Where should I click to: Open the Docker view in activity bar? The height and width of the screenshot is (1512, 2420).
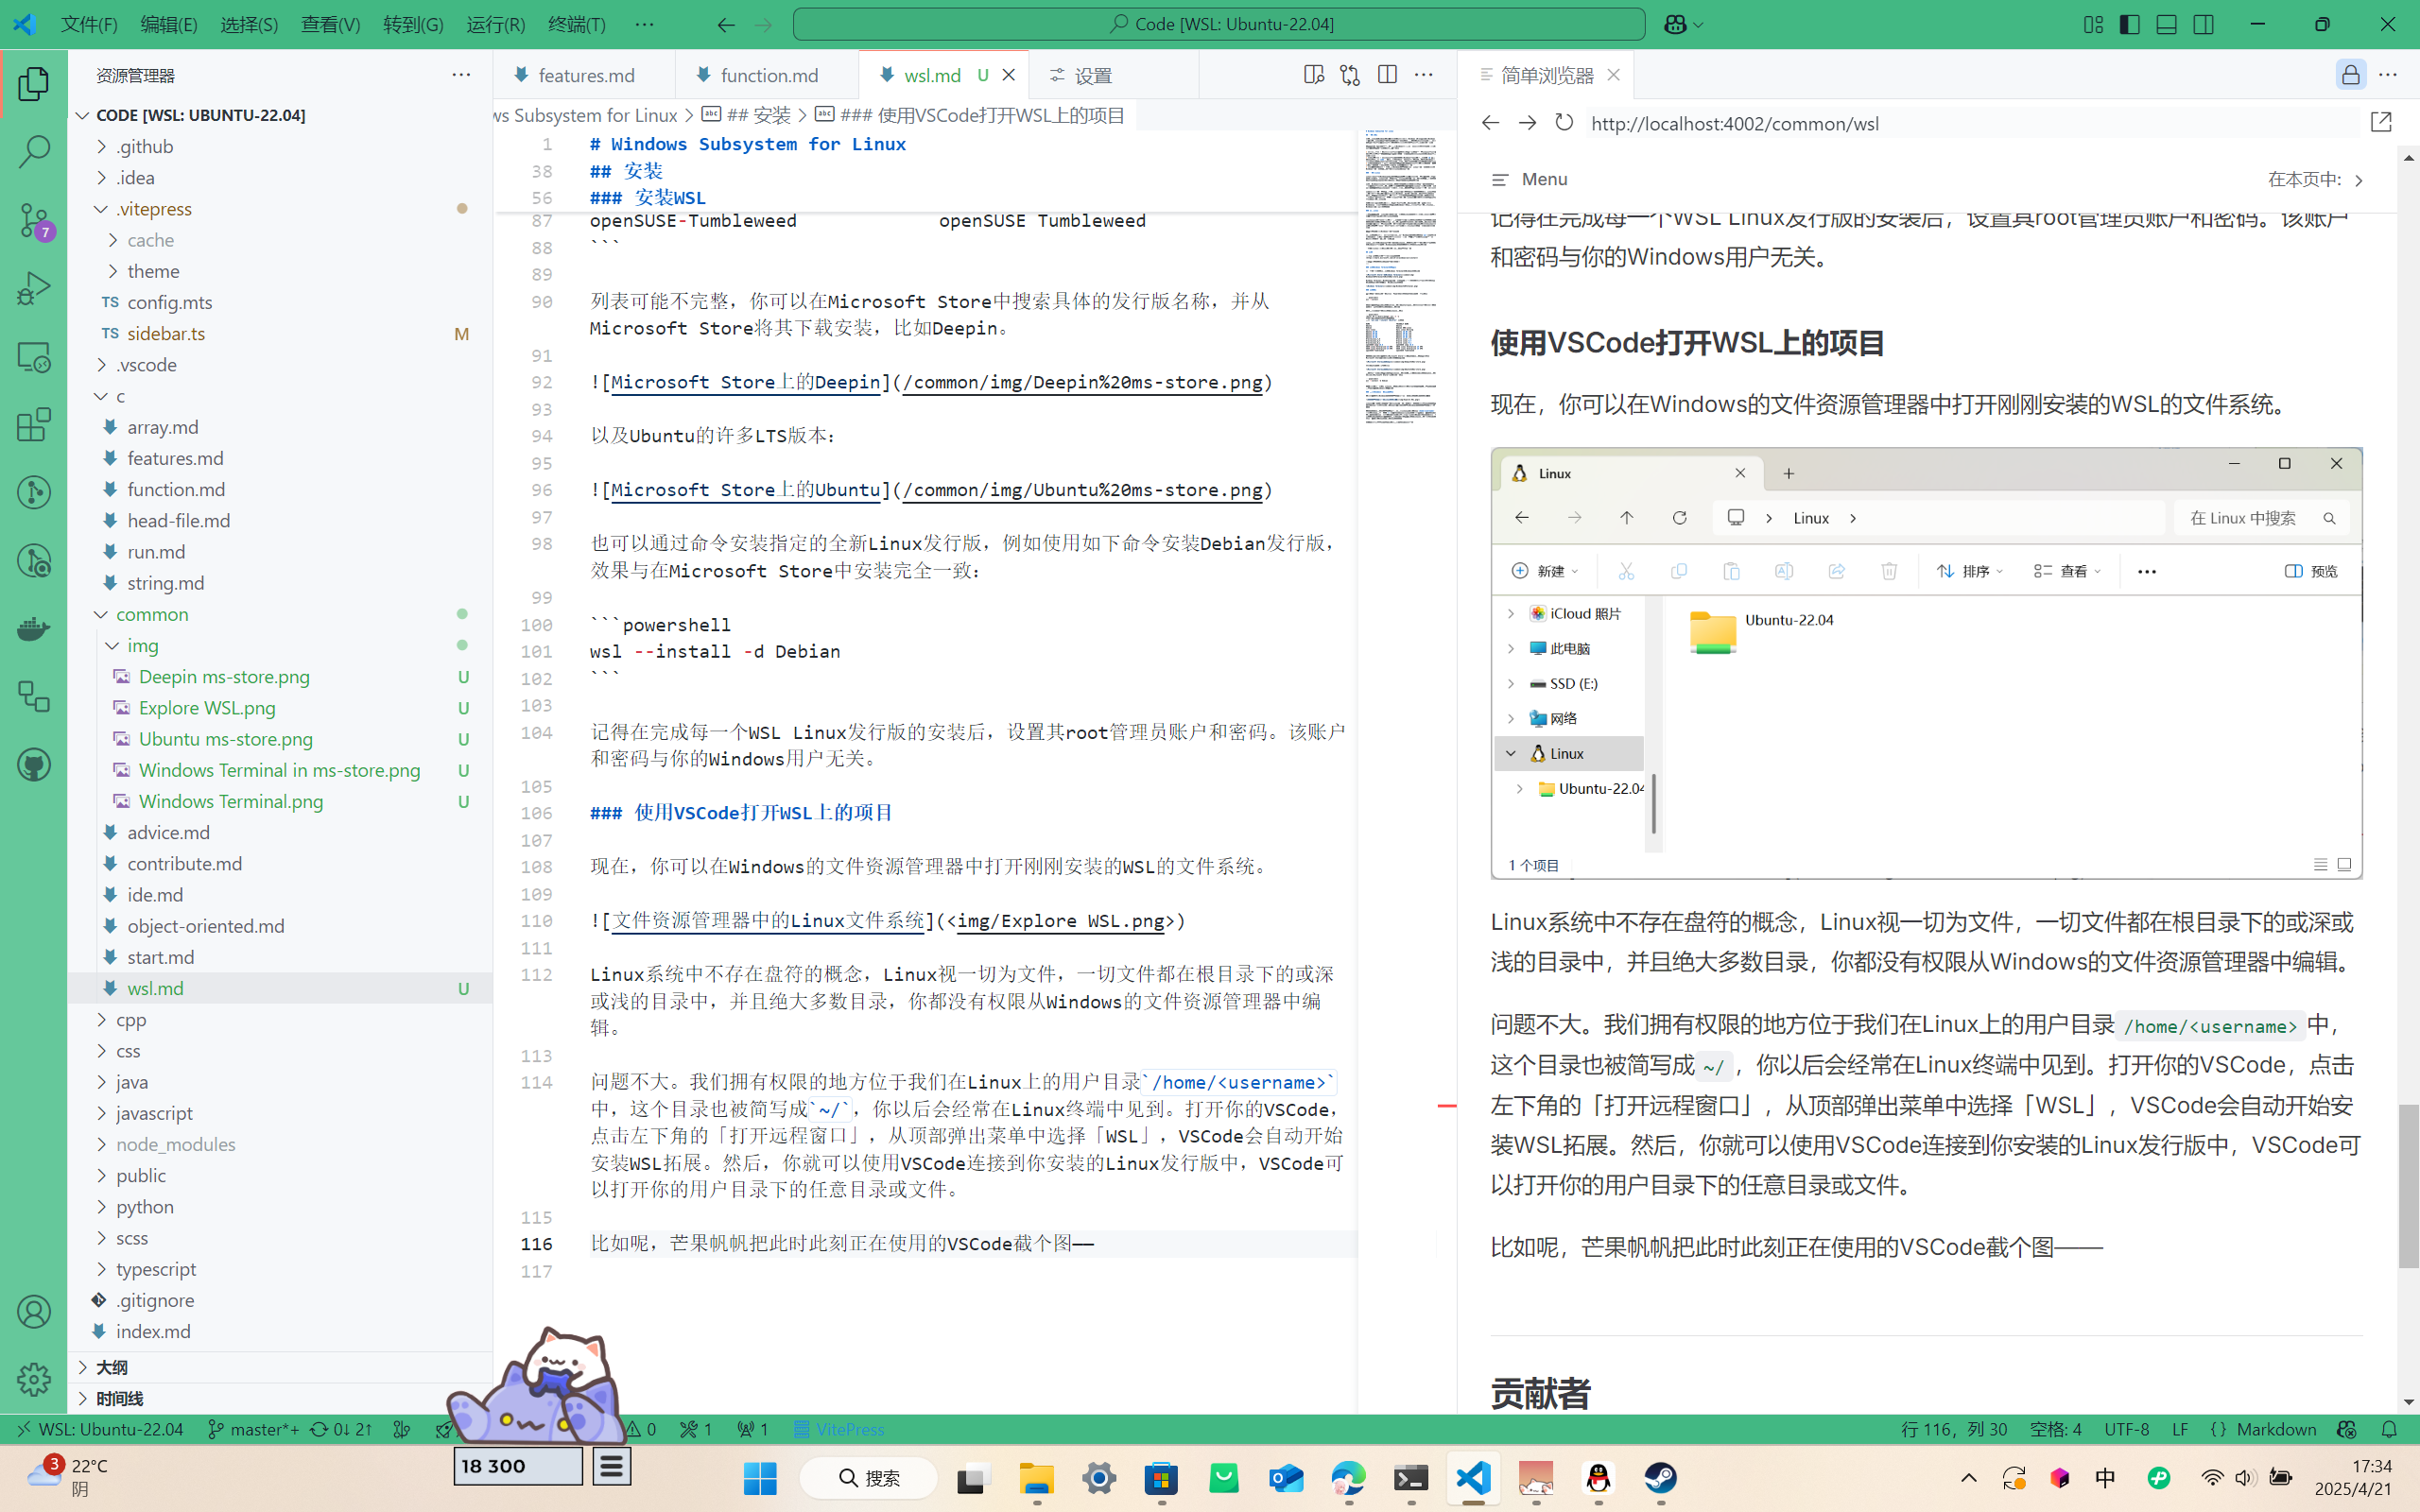[x=34, y=629]
